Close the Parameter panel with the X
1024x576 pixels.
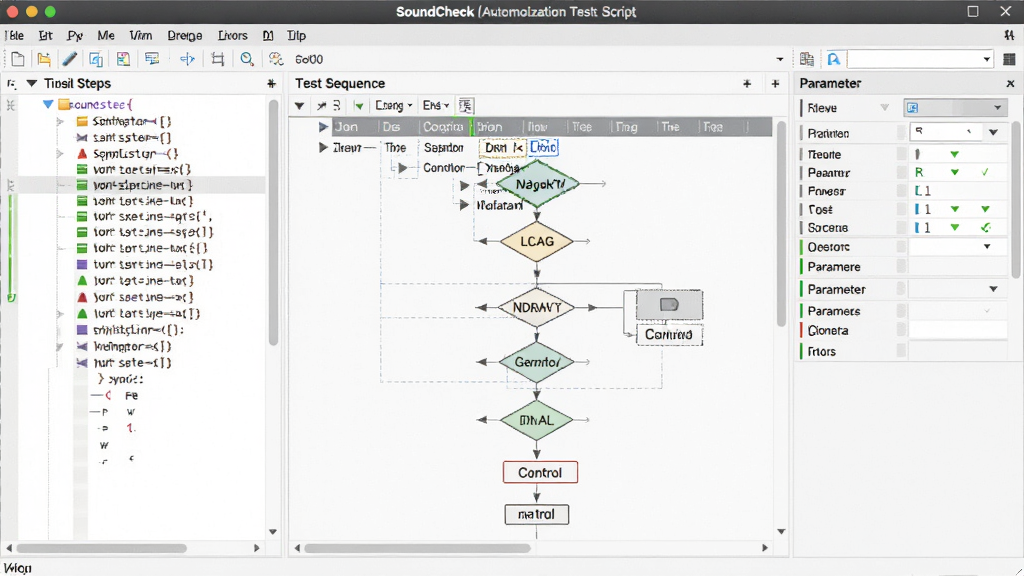[1010, 84]
